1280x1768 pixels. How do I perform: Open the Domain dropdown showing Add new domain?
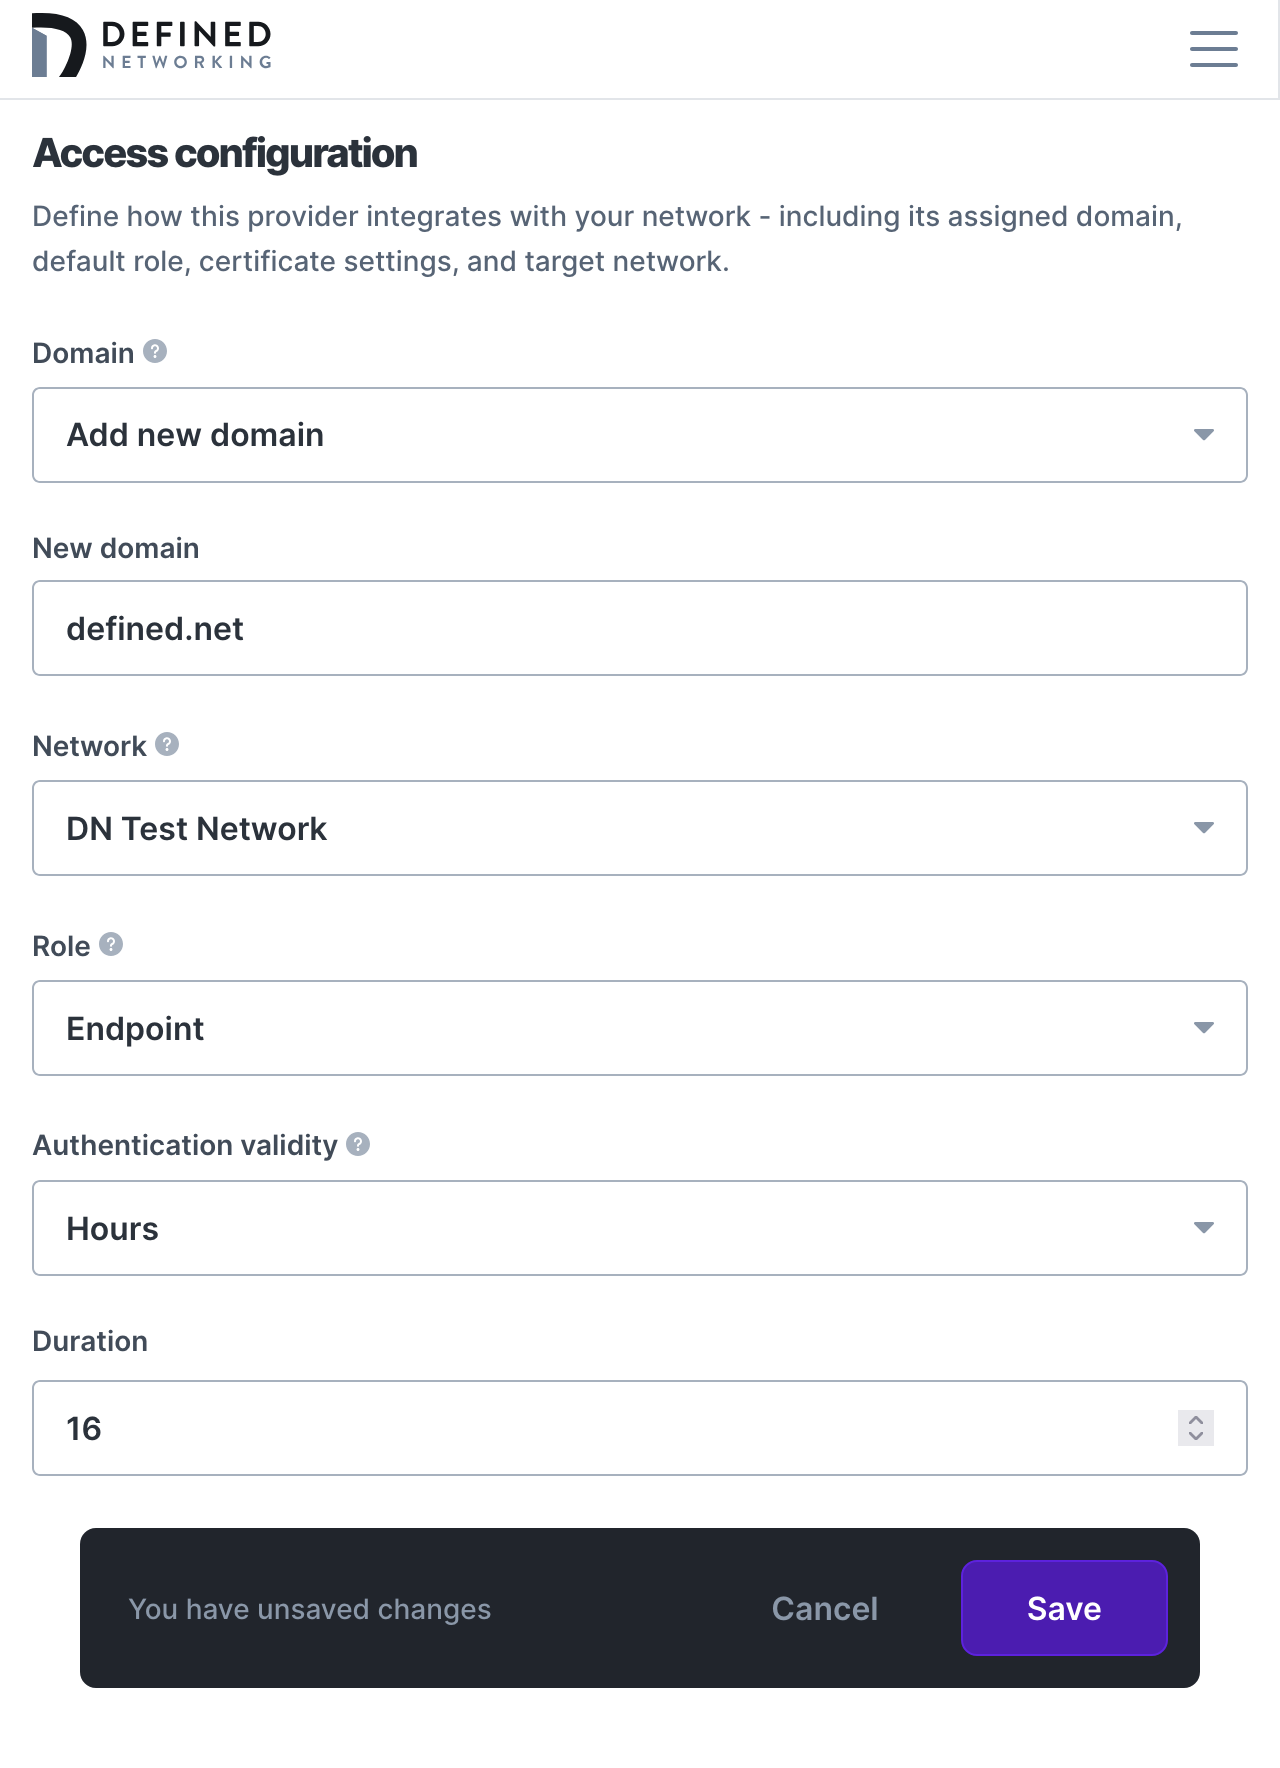click(x=640, y=434)
